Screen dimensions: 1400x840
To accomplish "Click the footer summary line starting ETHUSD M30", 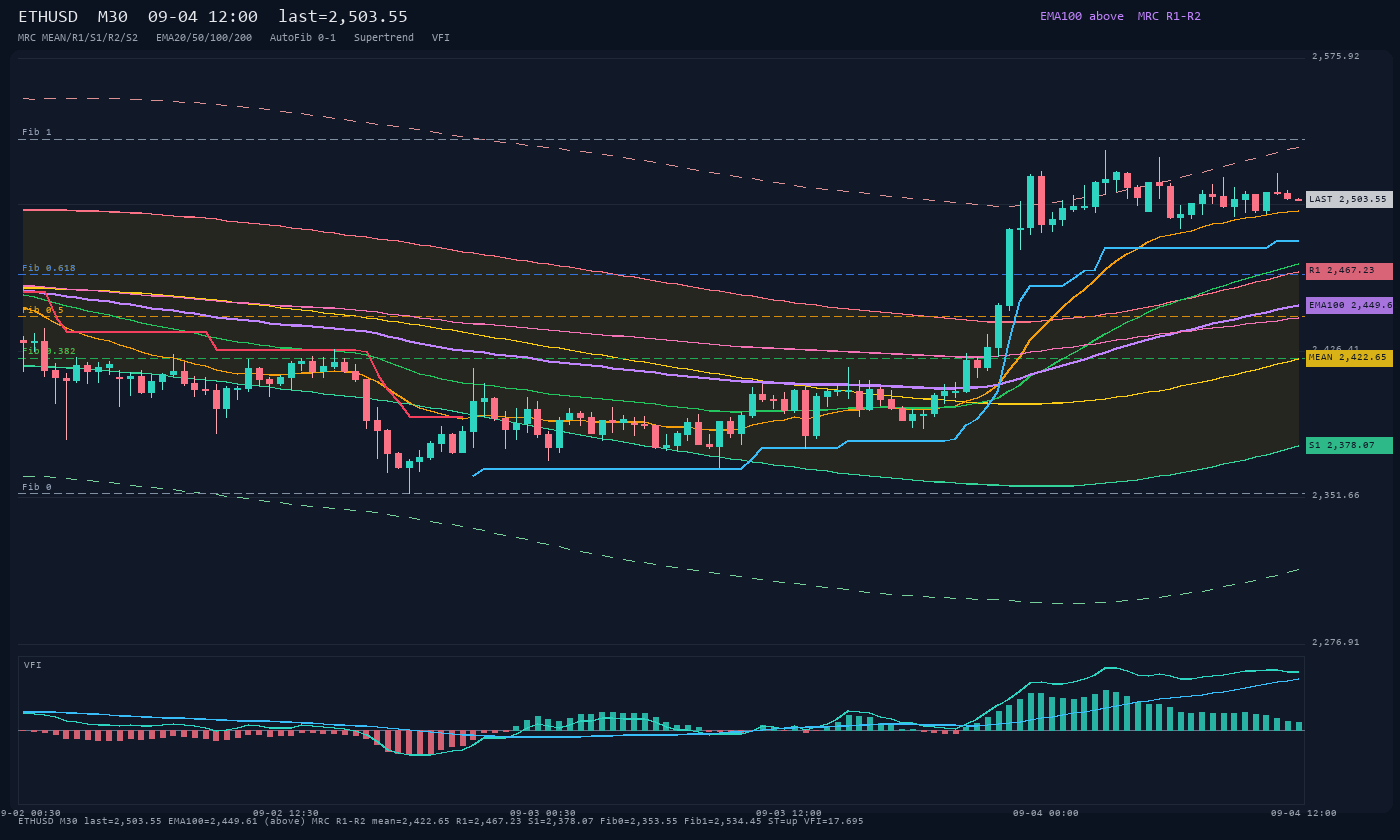I will pos(441,821).
